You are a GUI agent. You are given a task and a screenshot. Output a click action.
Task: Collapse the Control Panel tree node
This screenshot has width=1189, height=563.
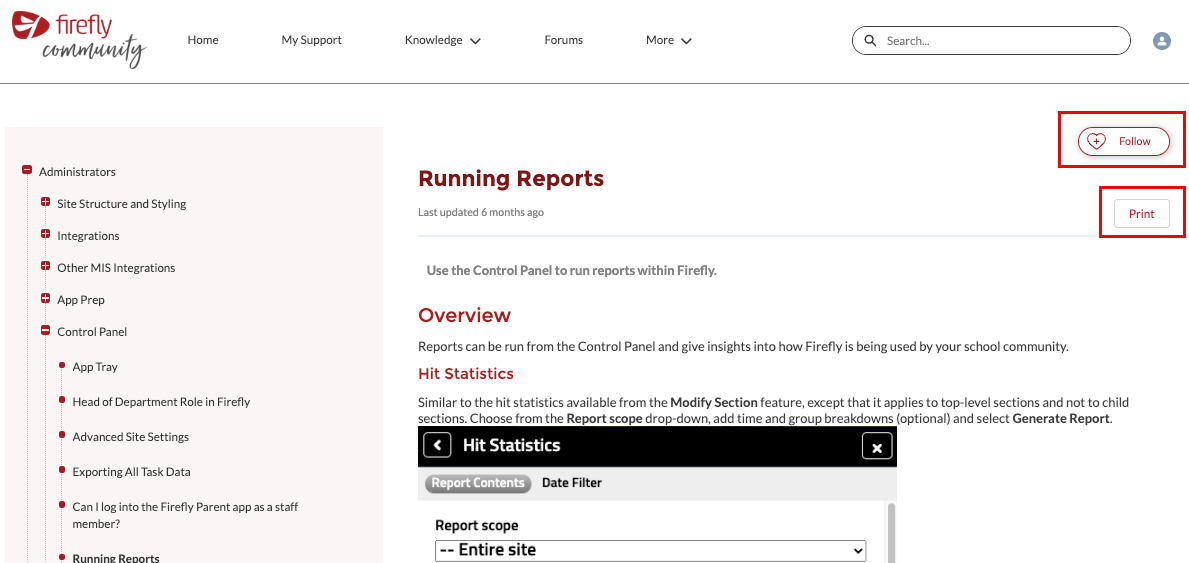45,331
